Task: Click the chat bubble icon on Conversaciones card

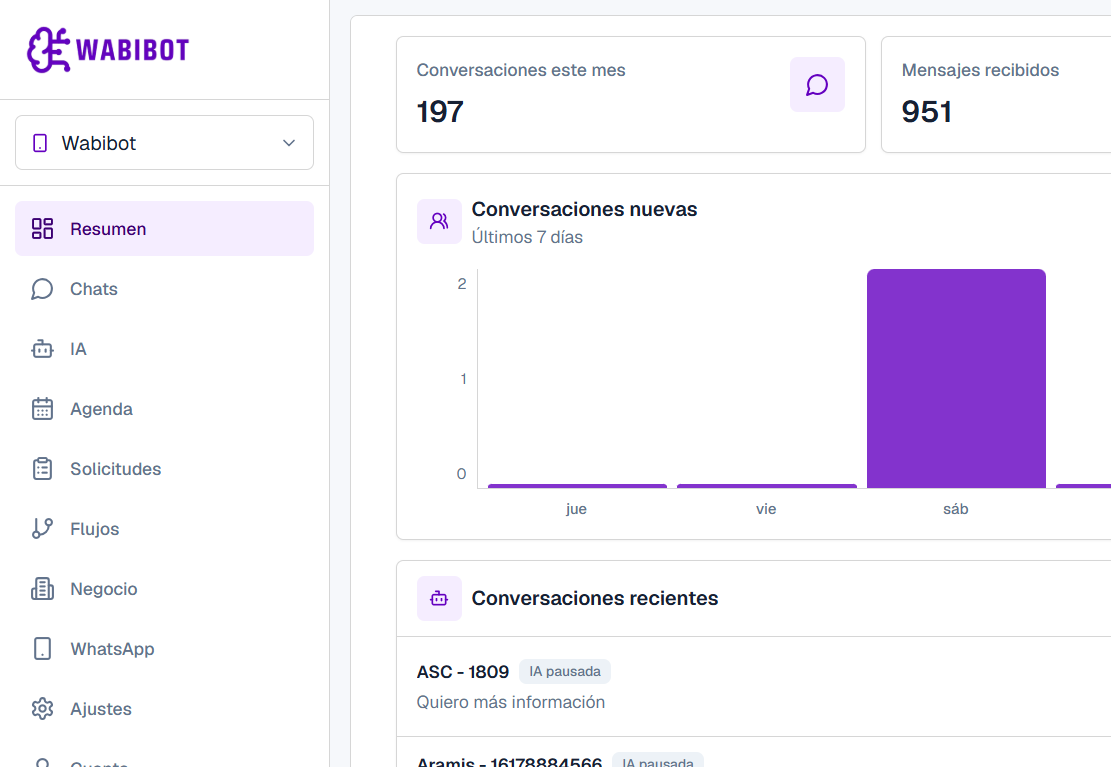Action: (x=817, y=84)
